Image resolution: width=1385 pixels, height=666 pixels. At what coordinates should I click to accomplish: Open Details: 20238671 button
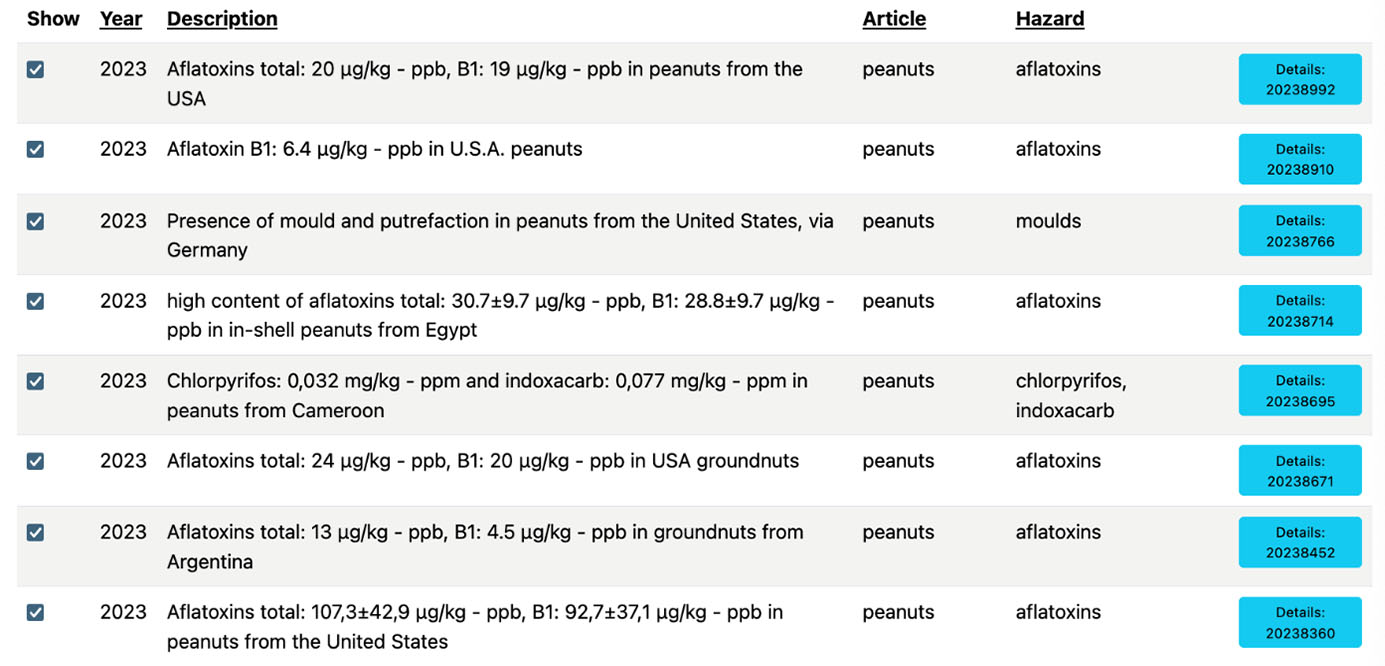[1300, 471]
